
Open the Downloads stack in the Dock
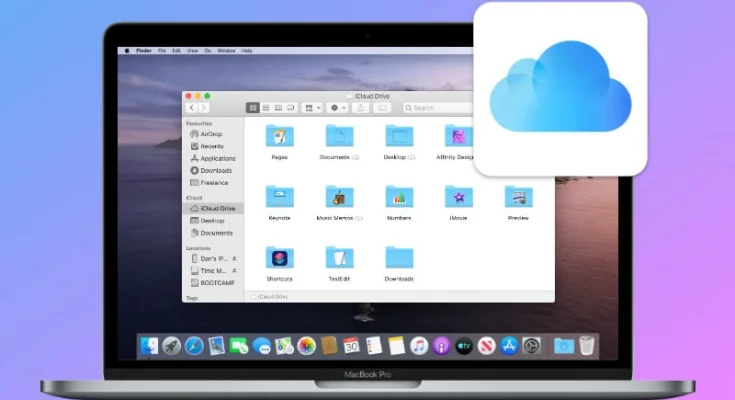(563, 346)
